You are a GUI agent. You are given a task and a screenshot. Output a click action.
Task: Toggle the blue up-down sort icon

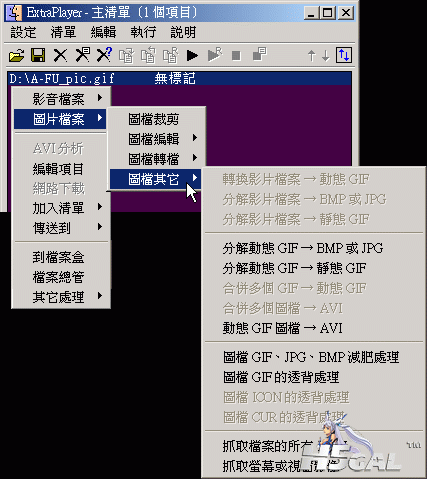(344, 55)
